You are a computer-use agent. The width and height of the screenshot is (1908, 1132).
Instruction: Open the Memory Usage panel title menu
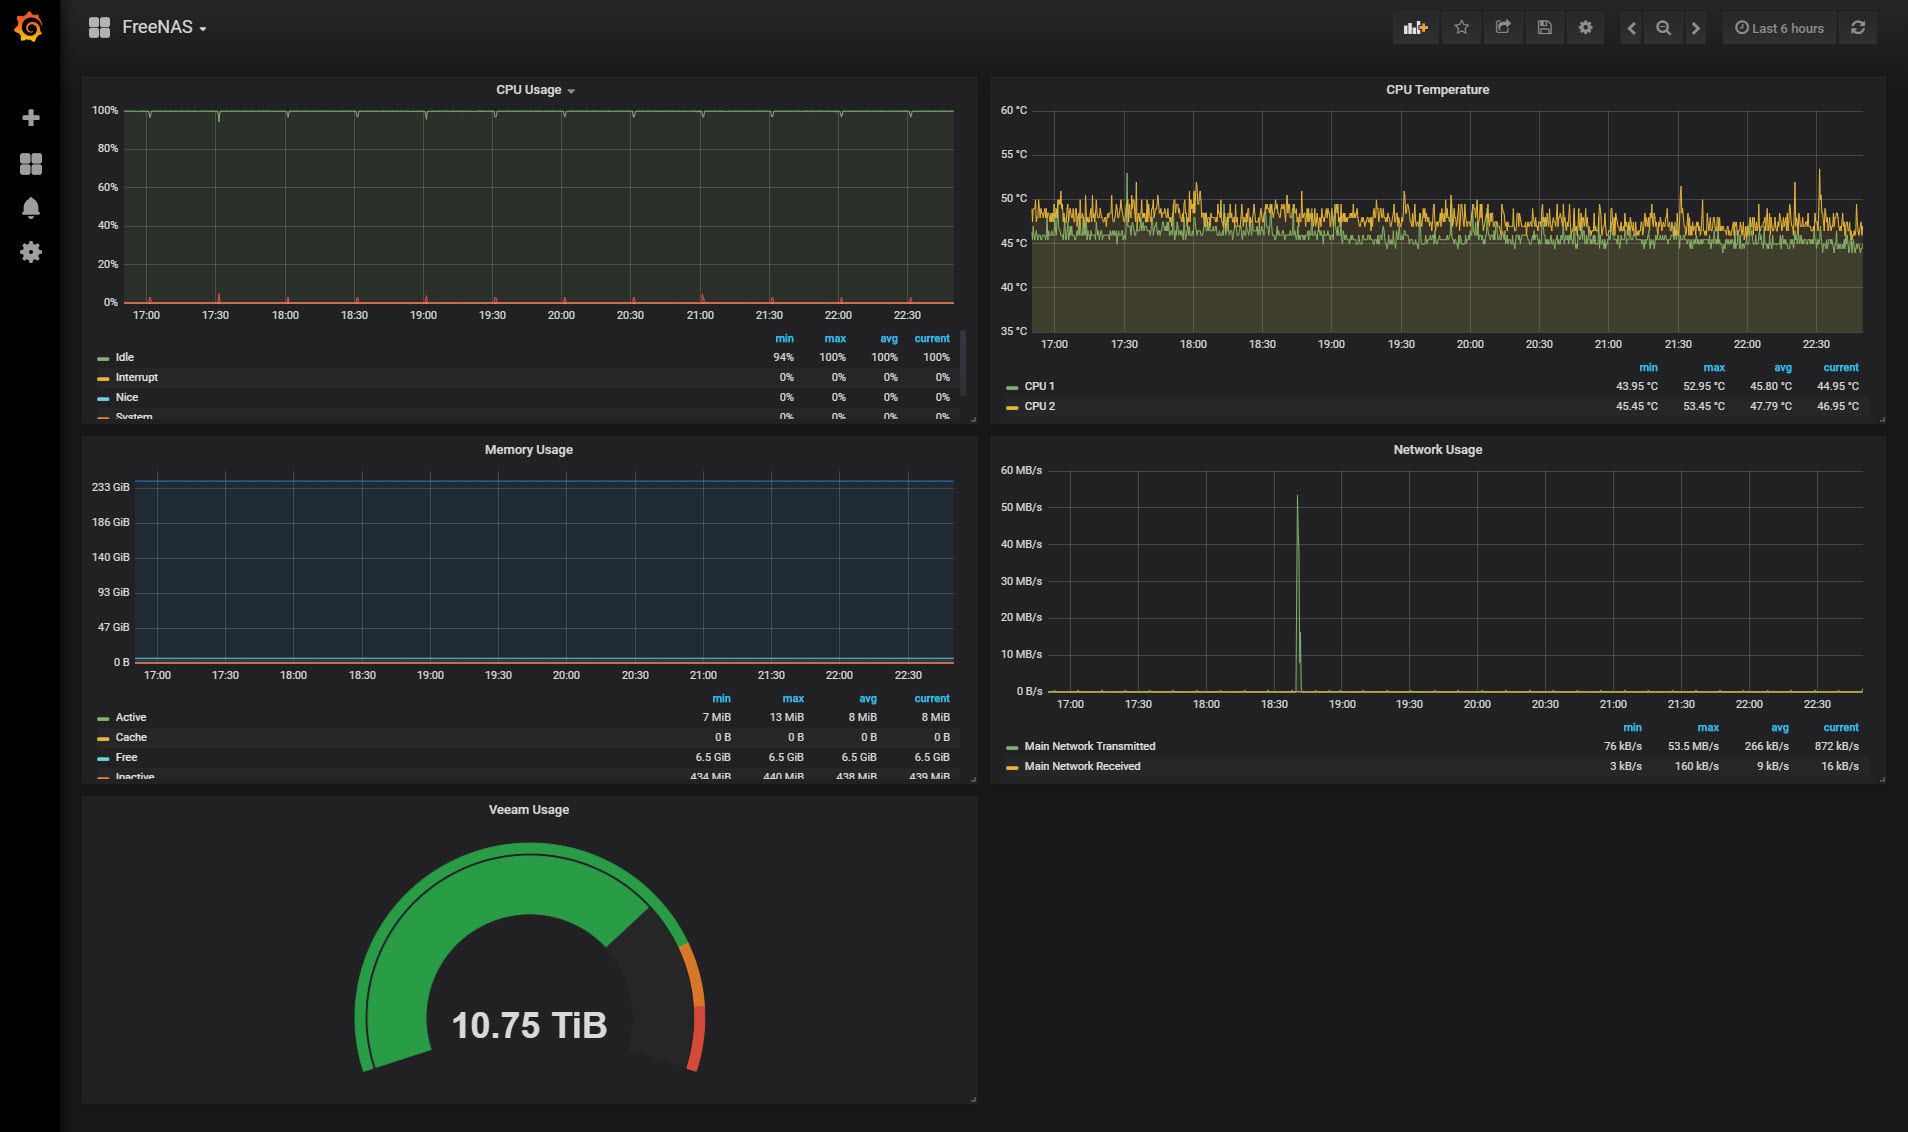pyautogui.click(x=528, y=450)
